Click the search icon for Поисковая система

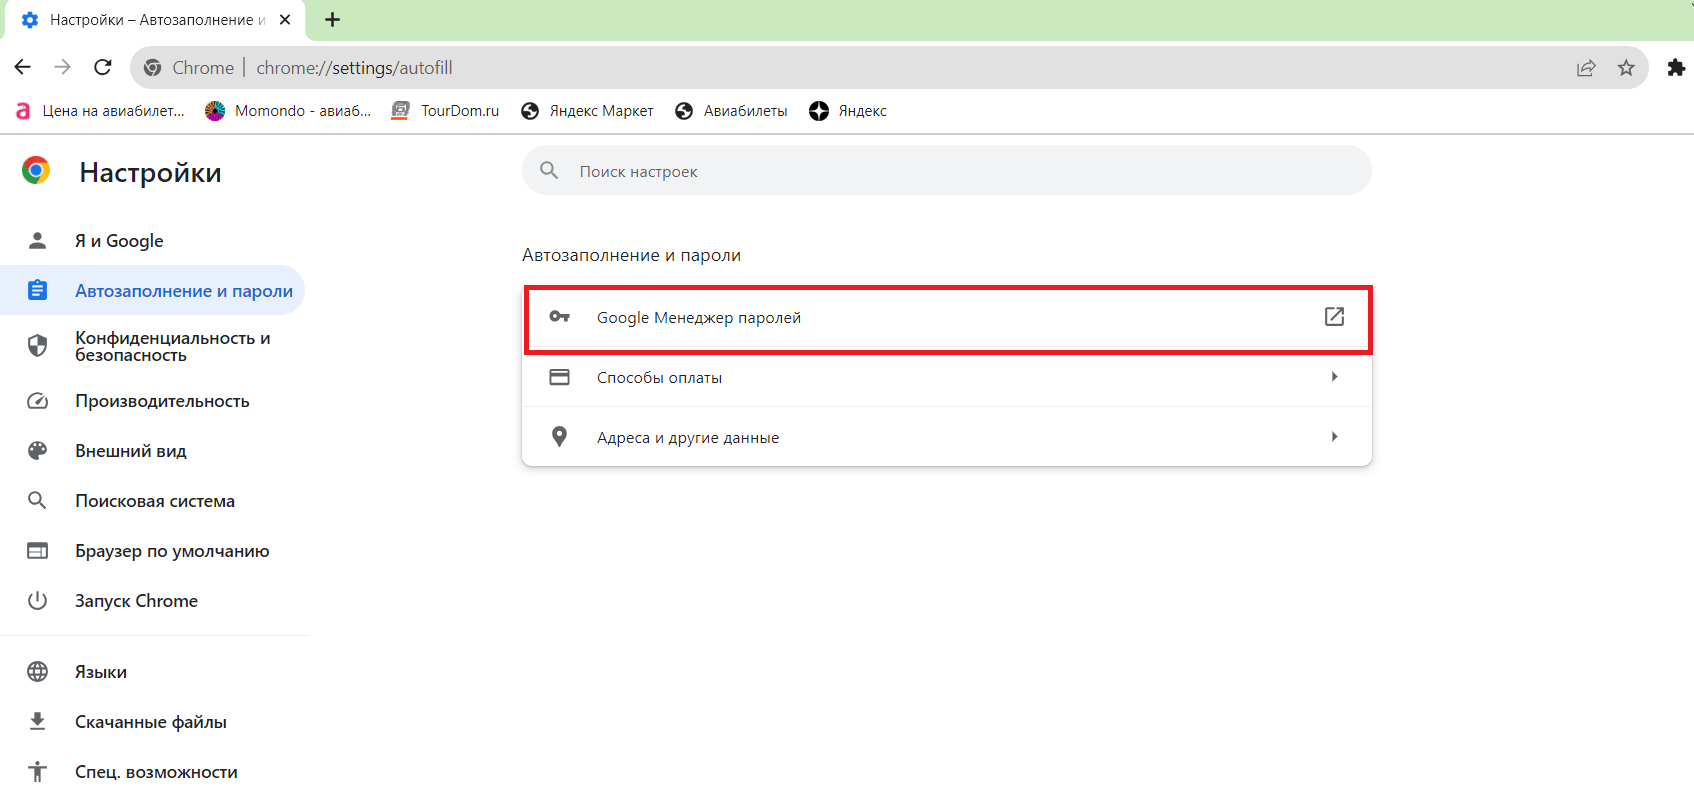point(37,501)
